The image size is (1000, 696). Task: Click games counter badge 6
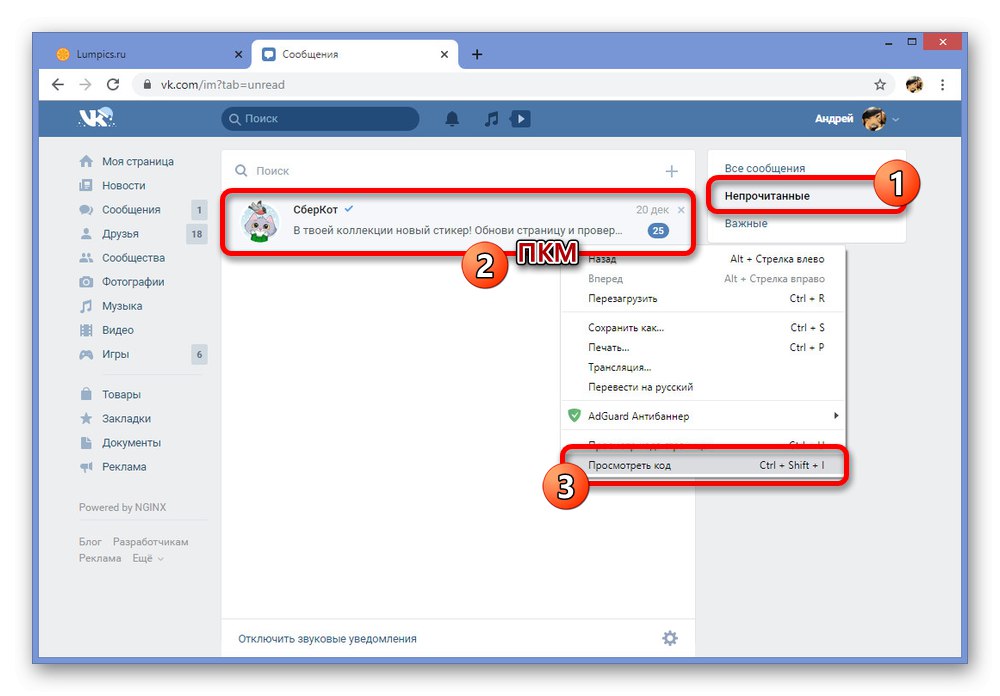(x=200, y=354)
